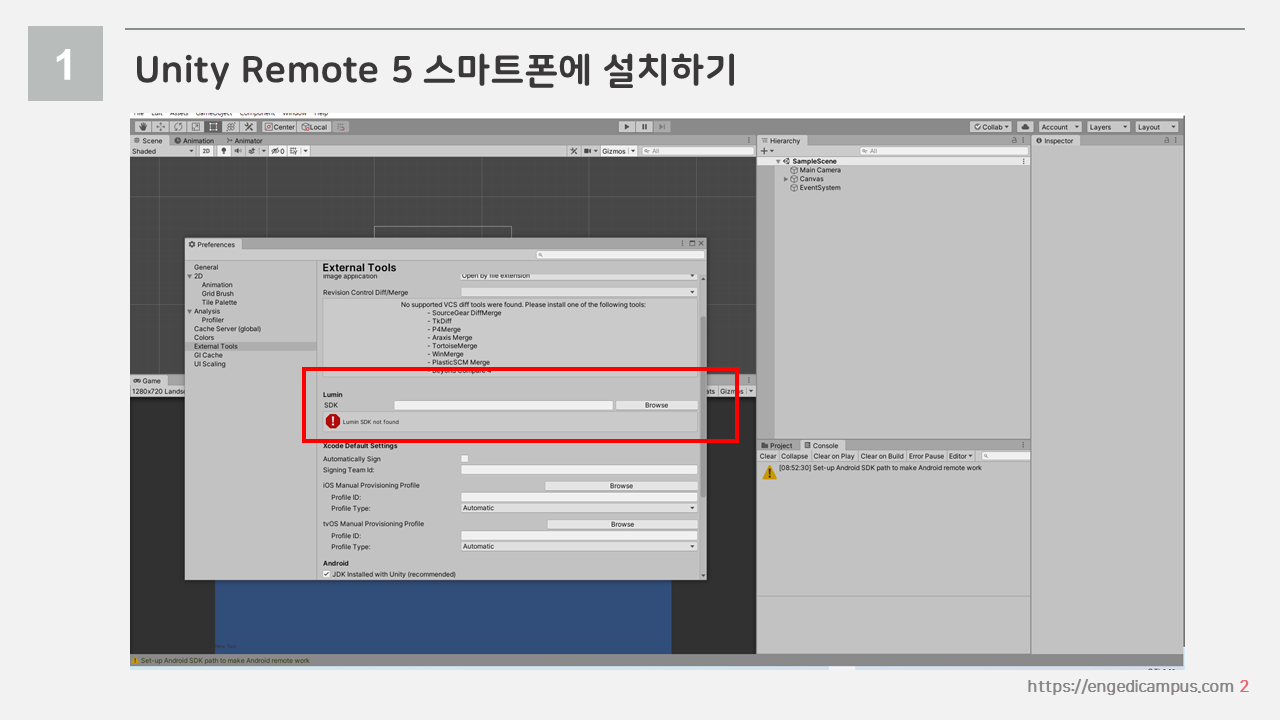This screenshot has height=720, width=1280.
Task: Open the scene camera settings icon
Action: click(590, 151)
